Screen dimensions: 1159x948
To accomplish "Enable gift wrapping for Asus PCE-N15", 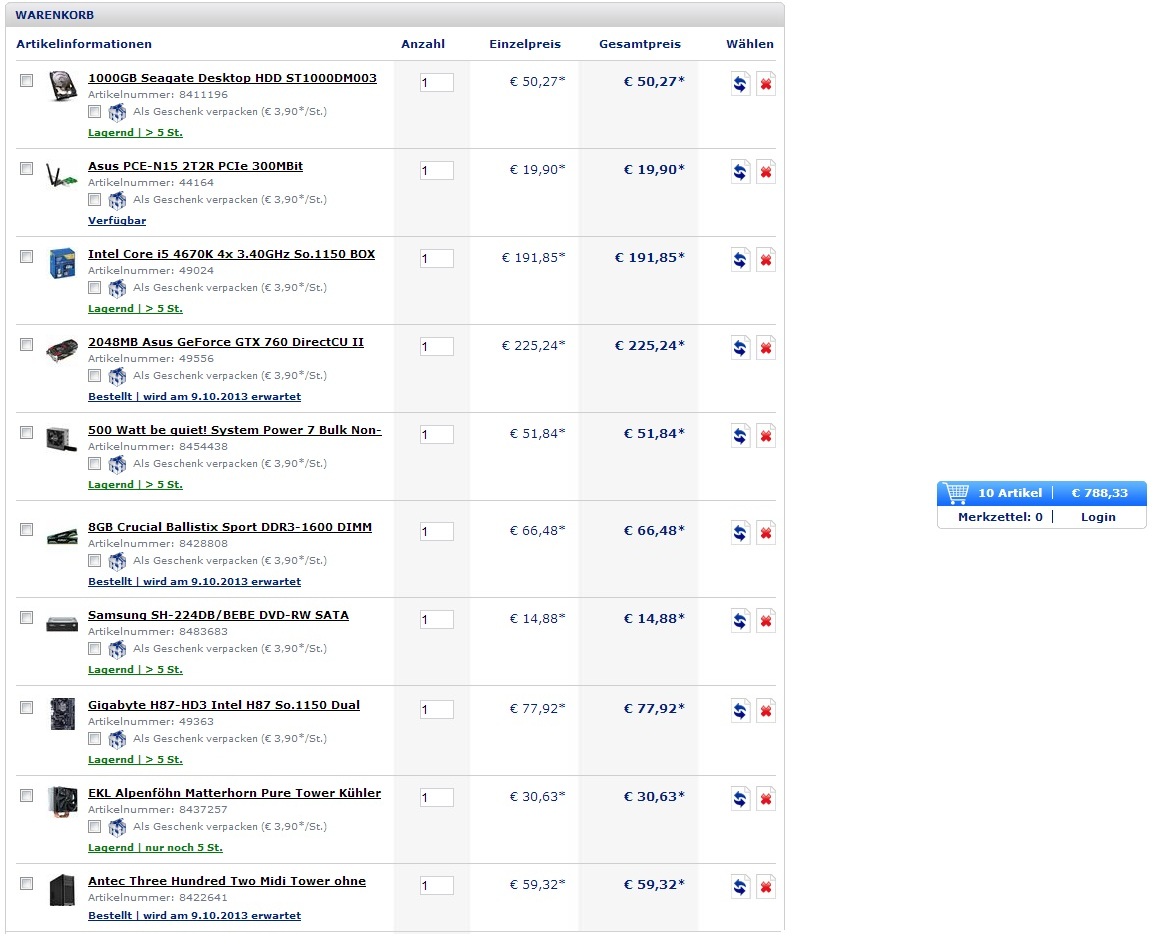I will pos(95,200).
